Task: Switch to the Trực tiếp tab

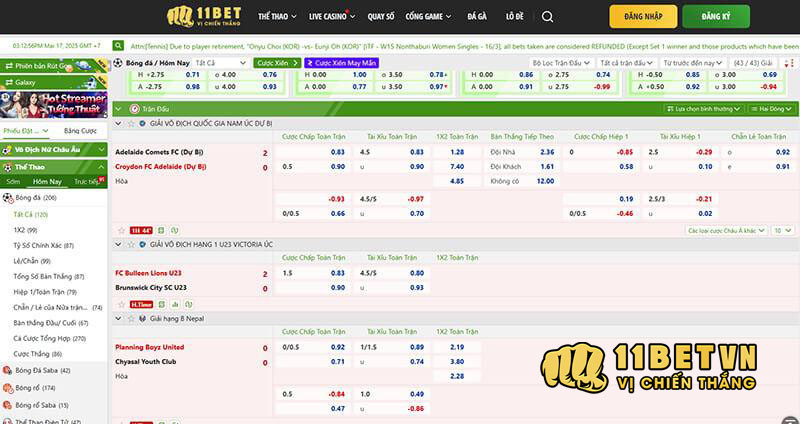Action: tap(87, 181)
